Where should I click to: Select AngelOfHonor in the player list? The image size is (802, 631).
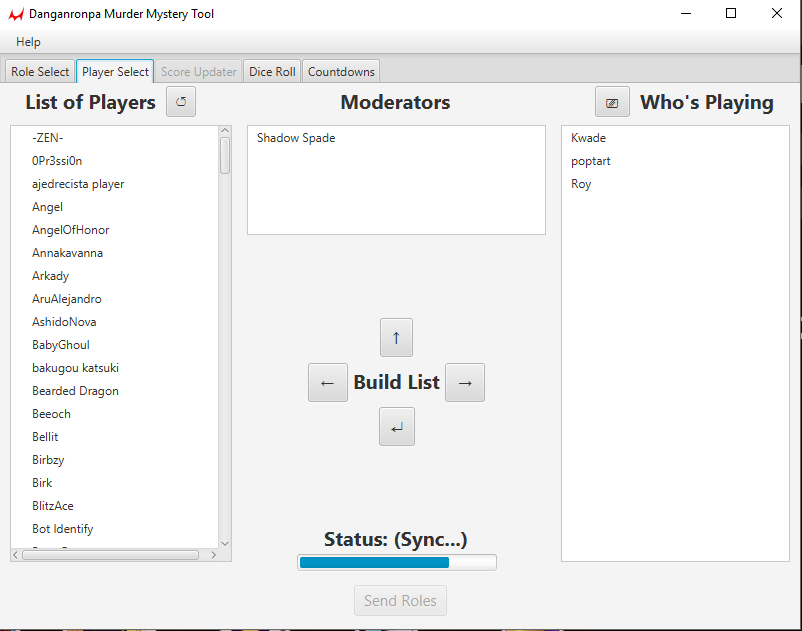(115, 230)
